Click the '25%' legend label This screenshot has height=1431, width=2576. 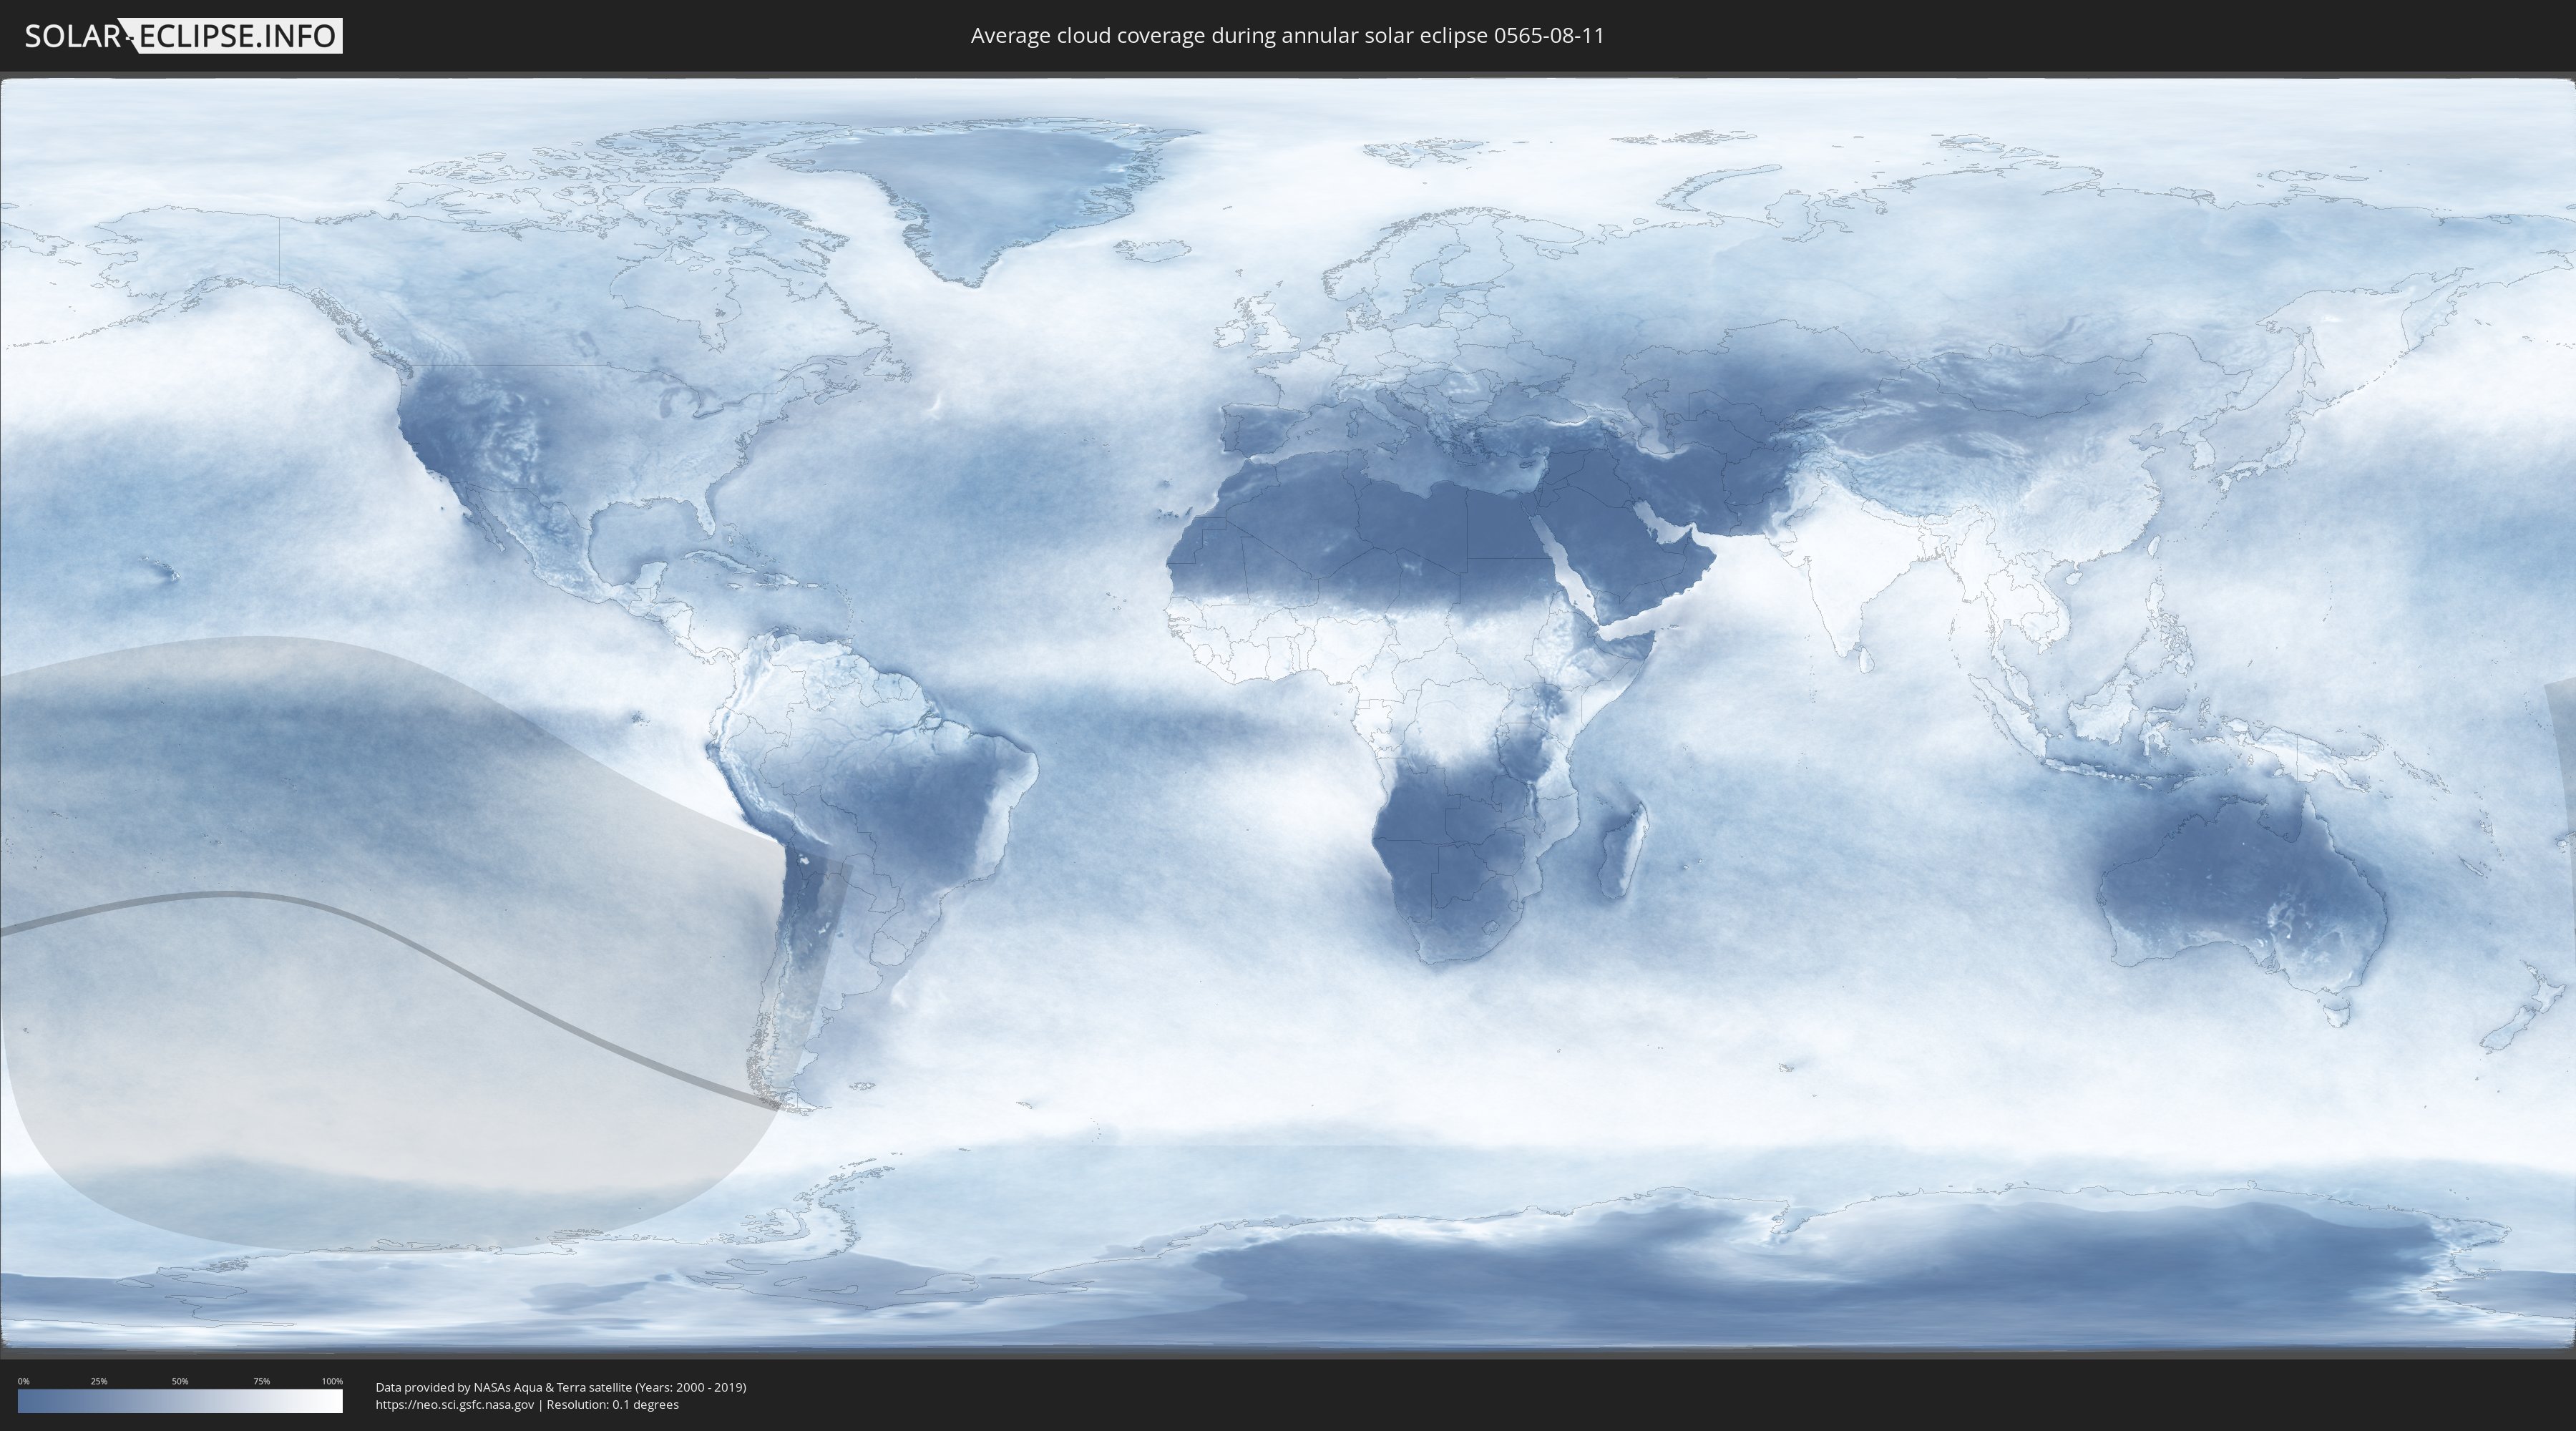coord(99,1381)
